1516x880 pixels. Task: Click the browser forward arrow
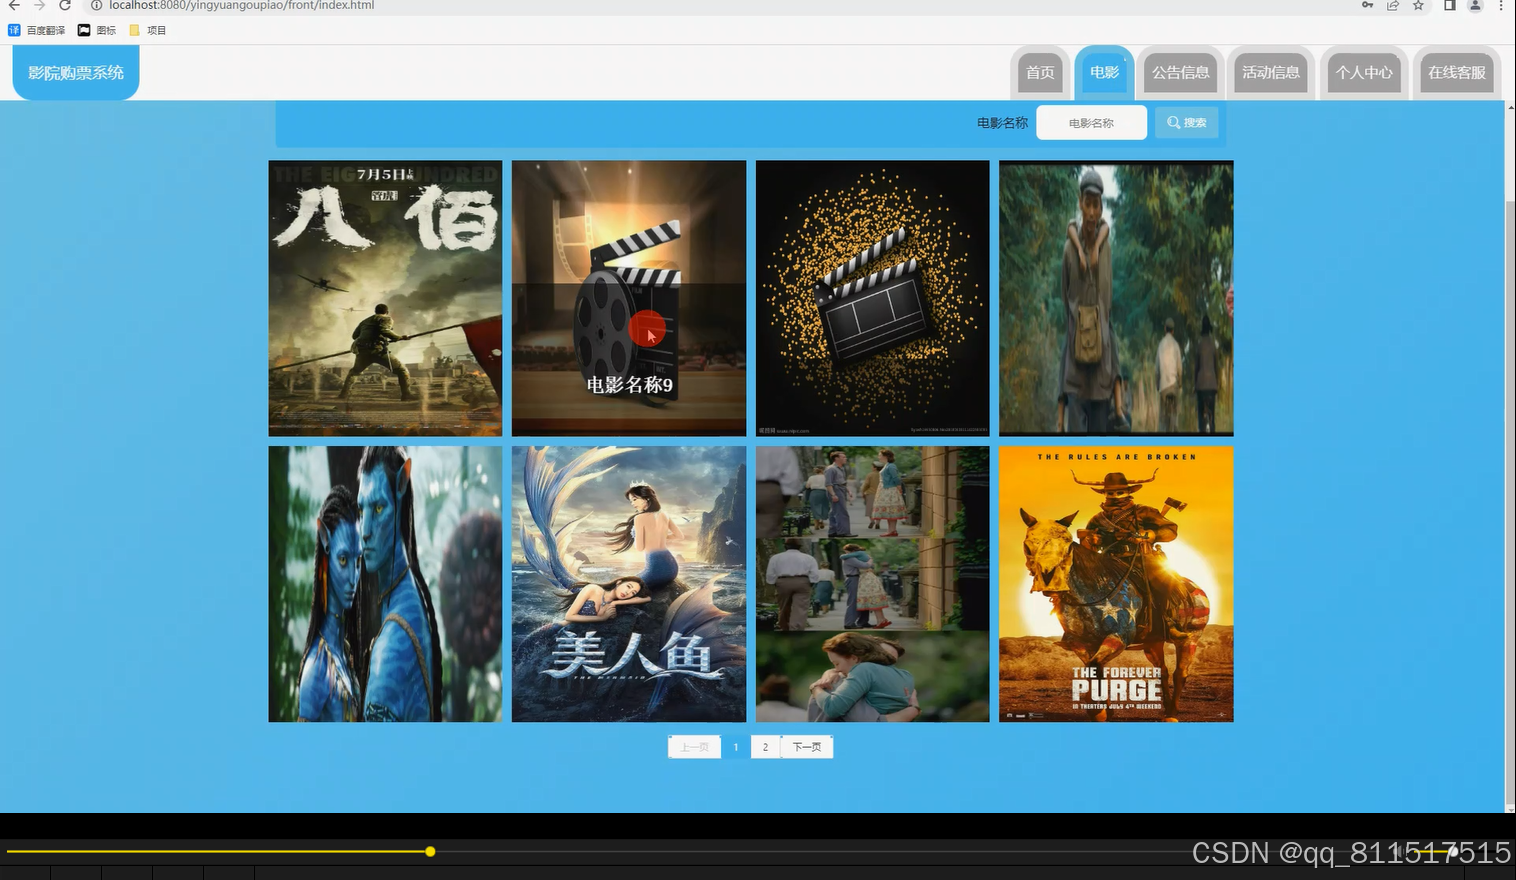click(x=40, y=5)
